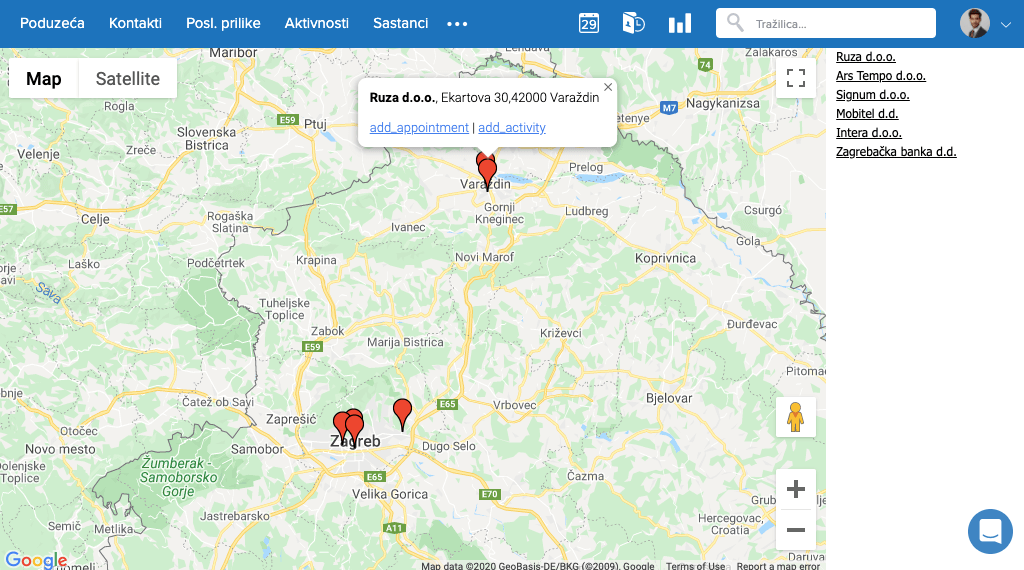This screenshot has height=570, width=1024.
Task: Close the Ruza d.o.o. info window
Action: pos(608,87)
